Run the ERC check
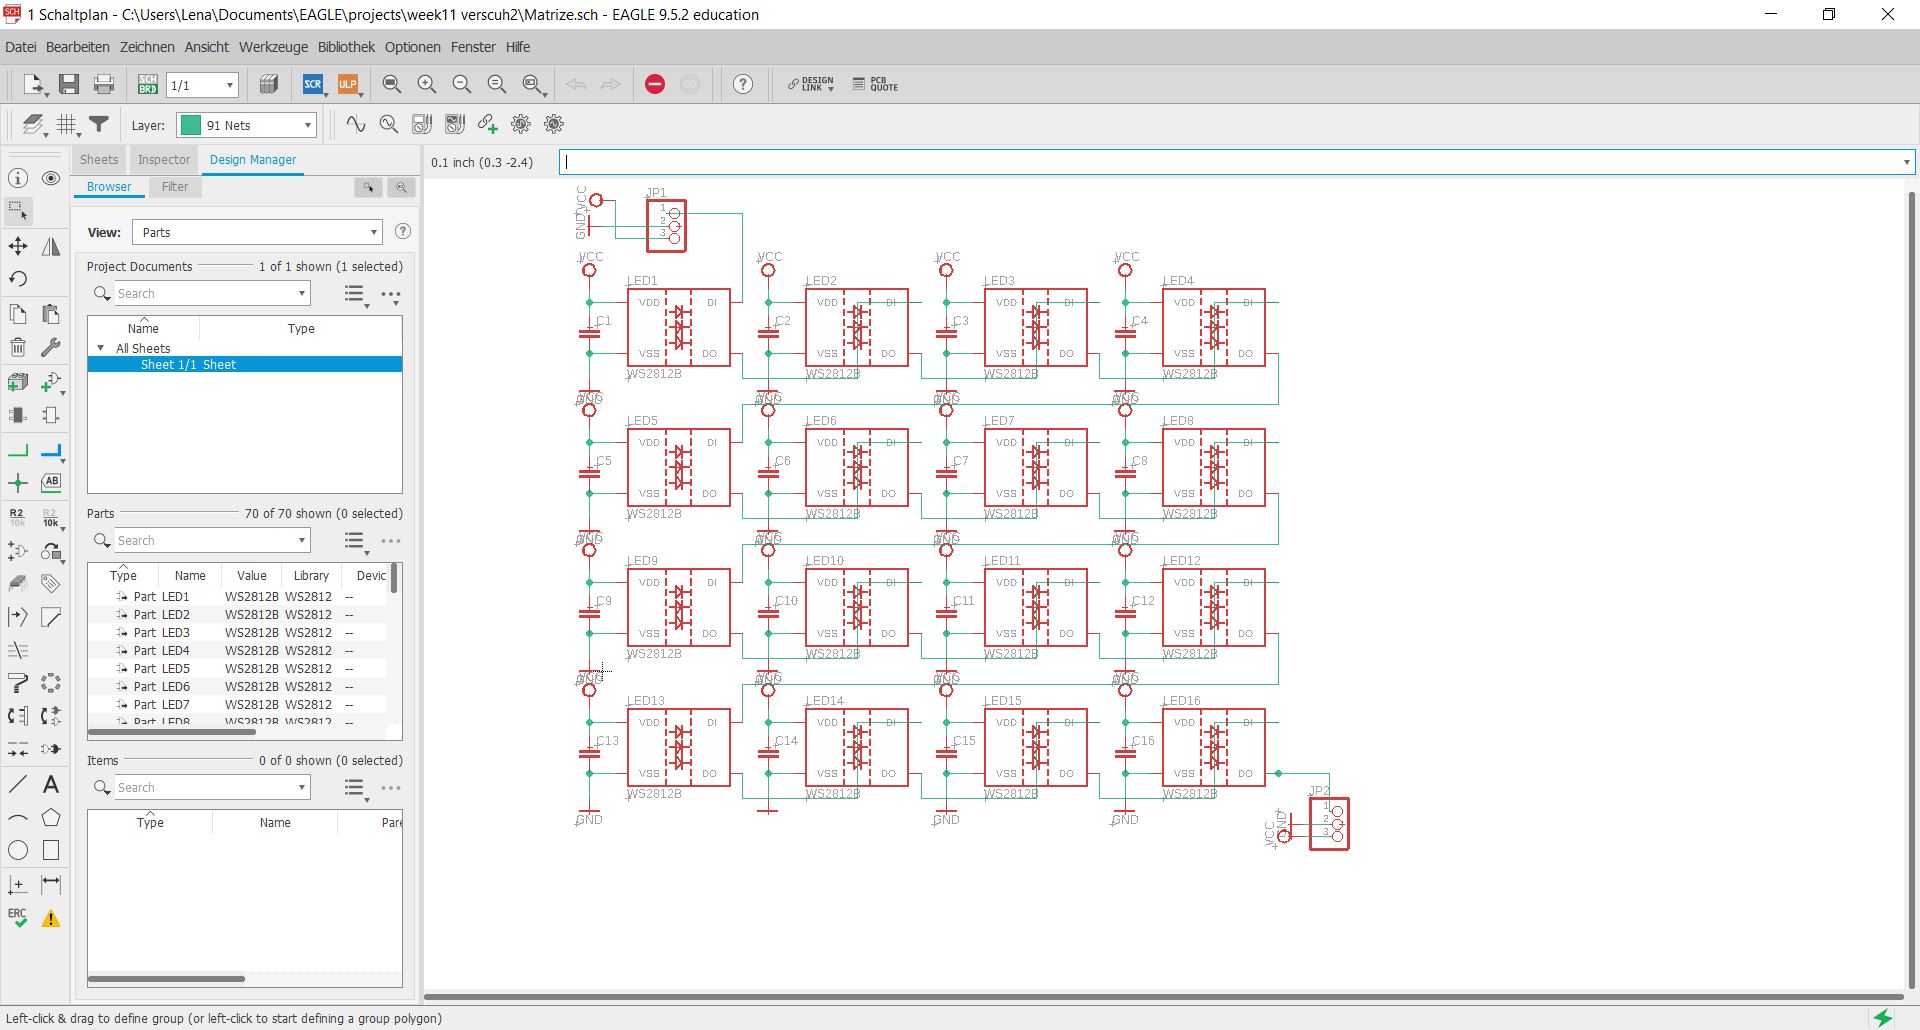1920x1030 pixels. click(18, 918)
